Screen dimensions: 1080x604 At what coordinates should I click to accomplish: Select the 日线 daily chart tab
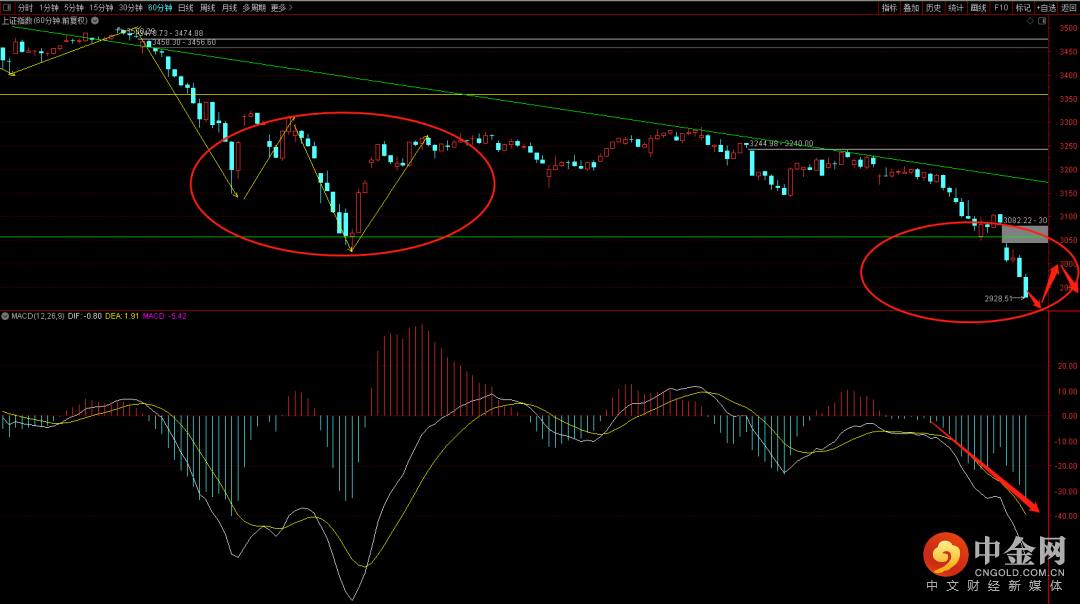tap(186, 7)
